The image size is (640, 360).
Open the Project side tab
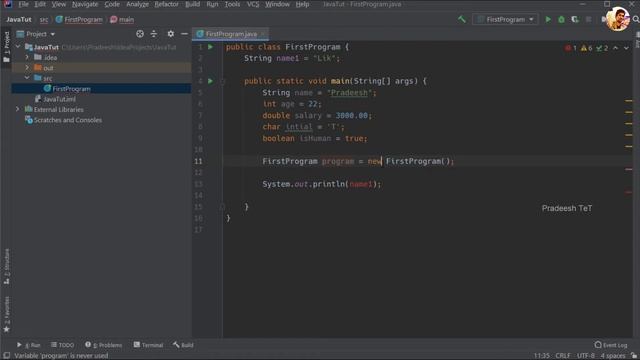(6, 47)
